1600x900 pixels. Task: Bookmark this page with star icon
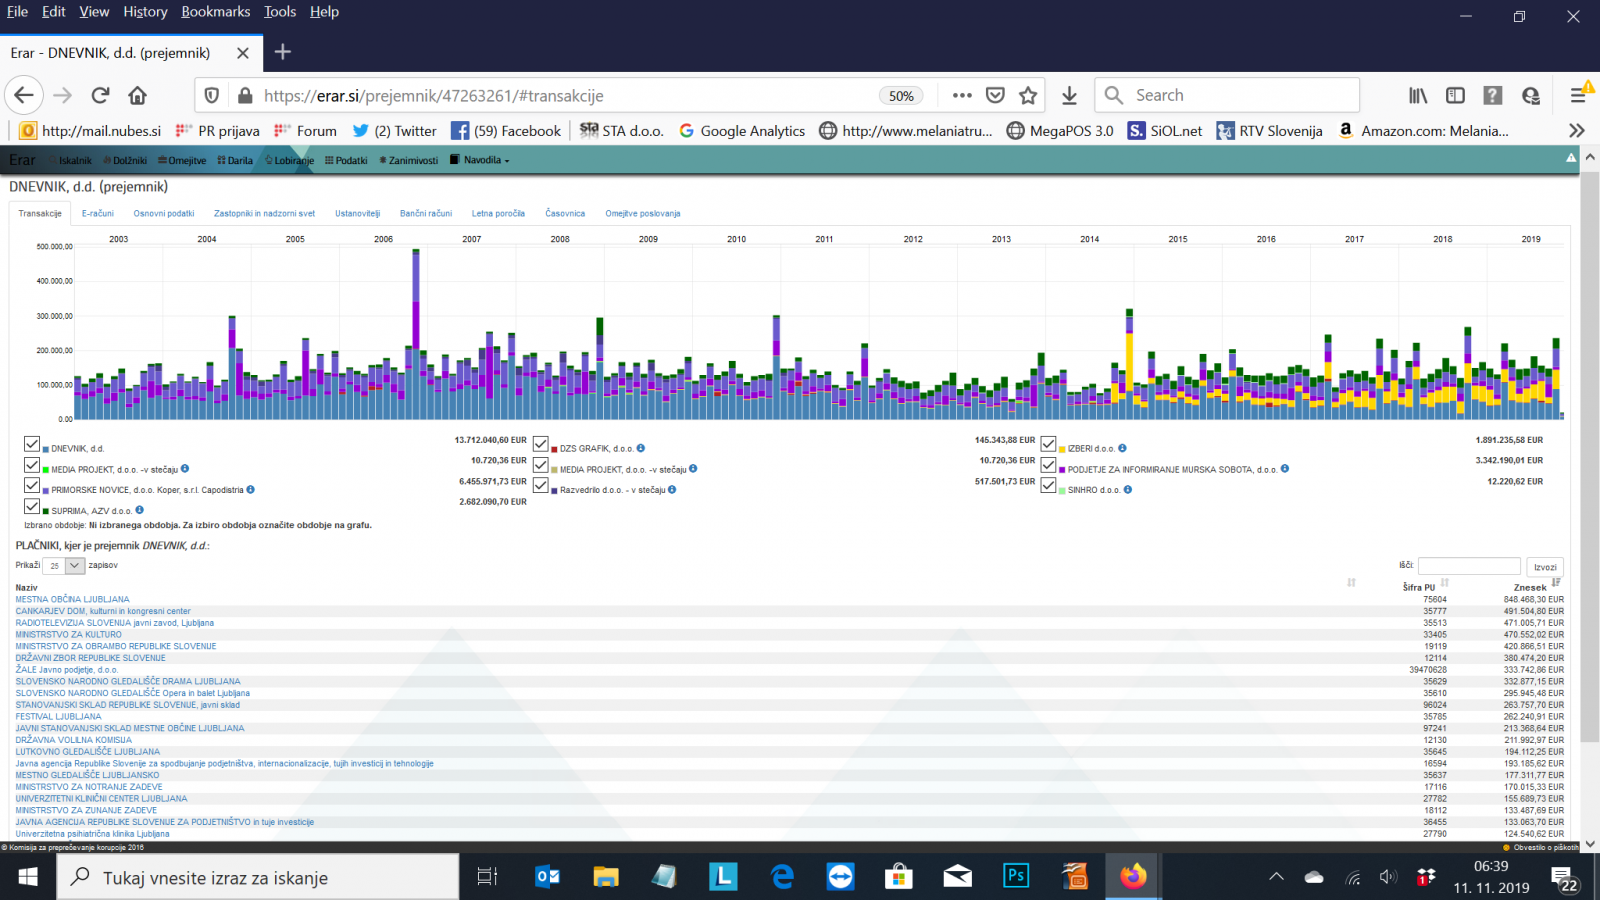coord(1028,95)
